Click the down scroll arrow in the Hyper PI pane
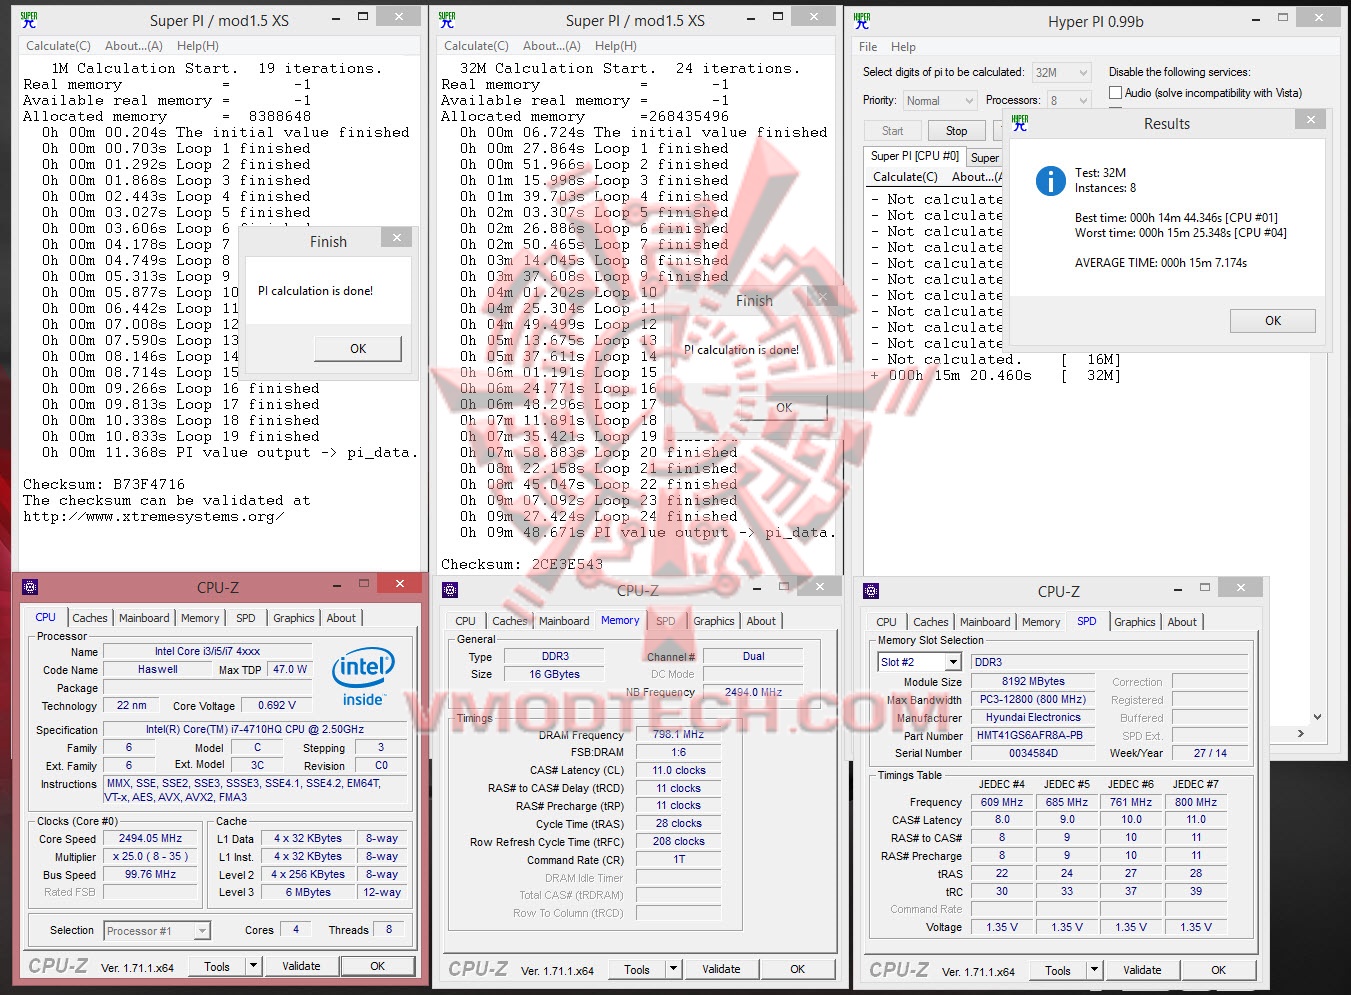Image resolution: width=1351 pixels, height=995 pixels. (1317, 716)
